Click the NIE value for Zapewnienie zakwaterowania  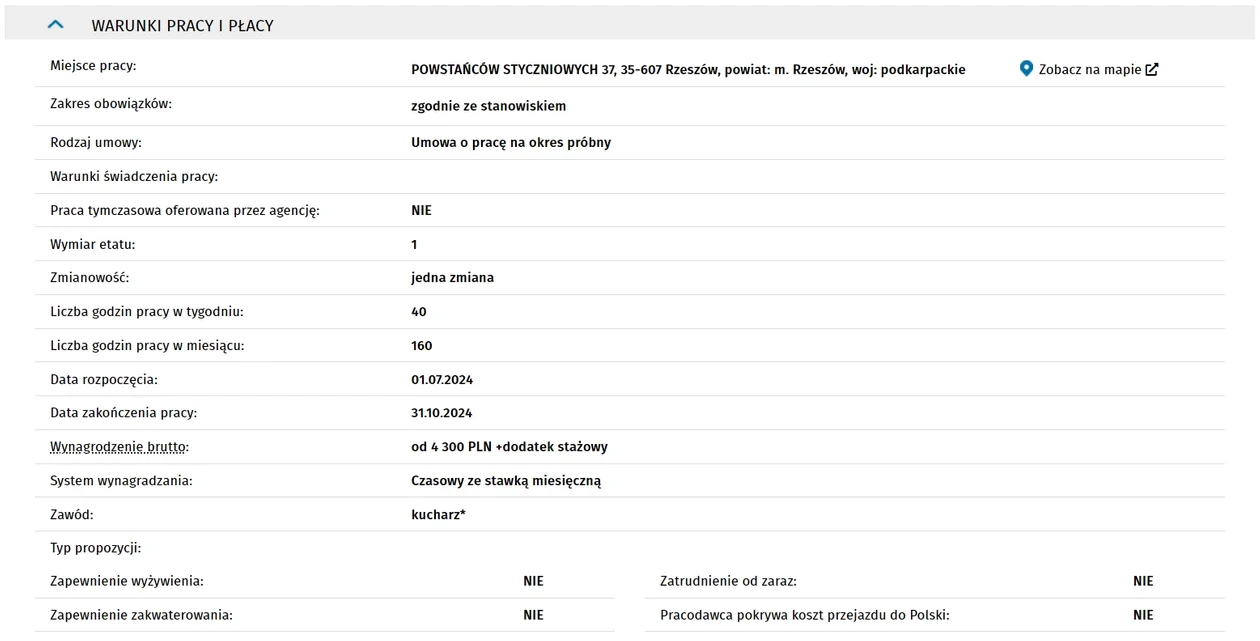click(x=533, y=615)
